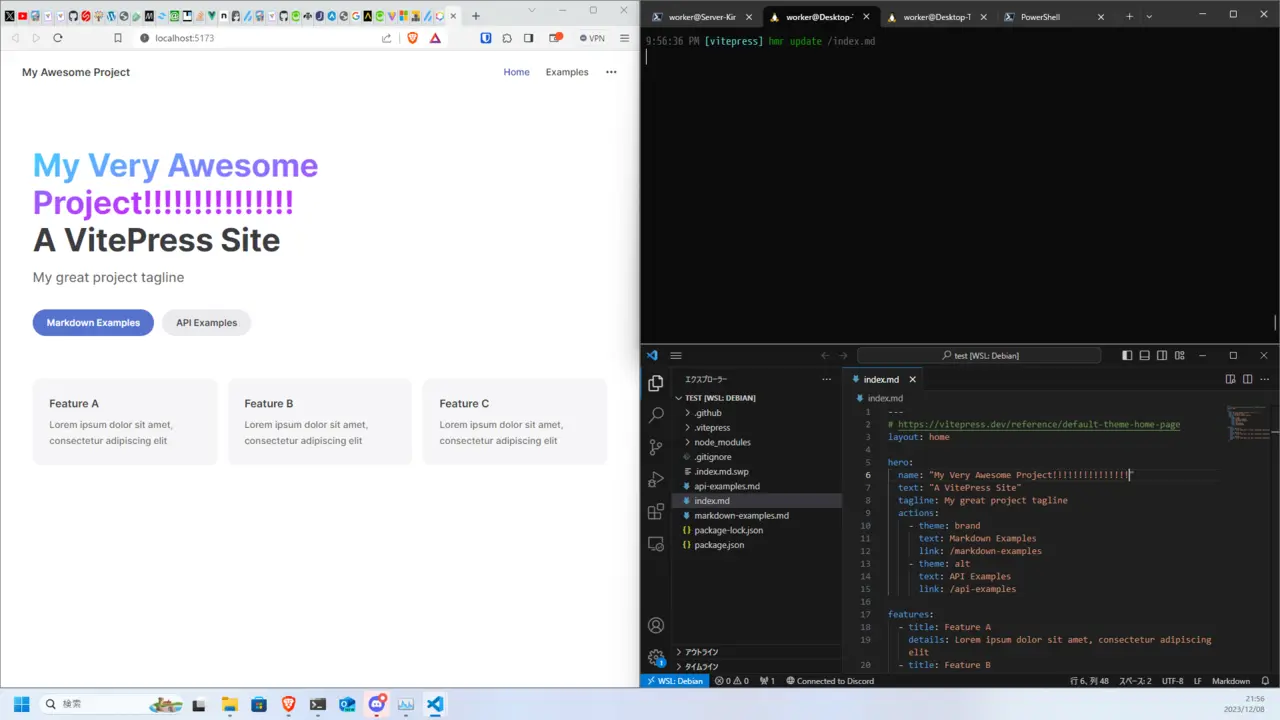This screenshot has height=720, width=1280.
Task: Click VS Code command center search box
Action: pyautogui.click(x=979, y=355)
